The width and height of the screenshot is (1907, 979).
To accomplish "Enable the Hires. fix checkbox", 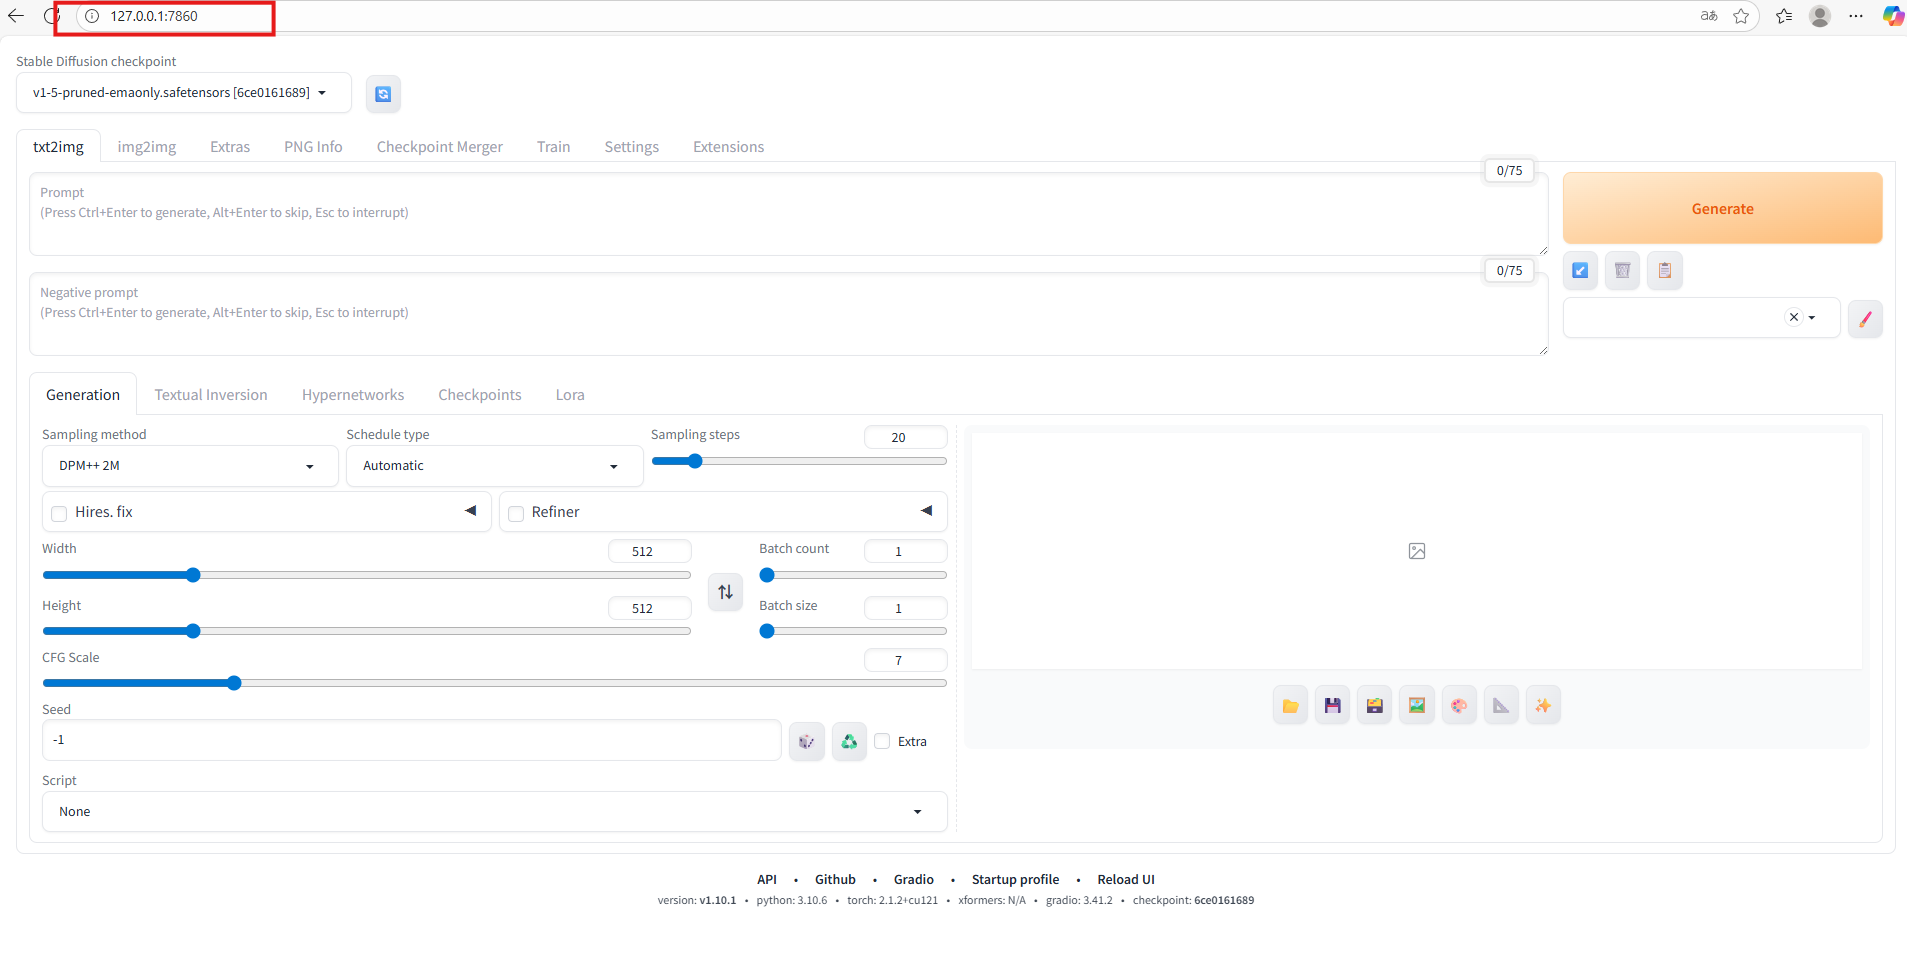I will [59, 513].
